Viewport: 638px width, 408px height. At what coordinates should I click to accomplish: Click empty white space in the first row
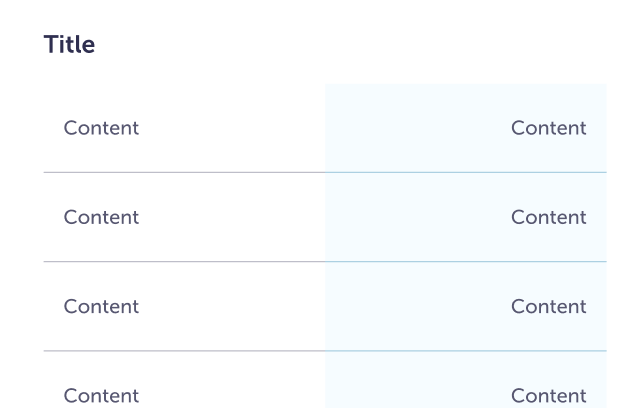tap(230, 128)
